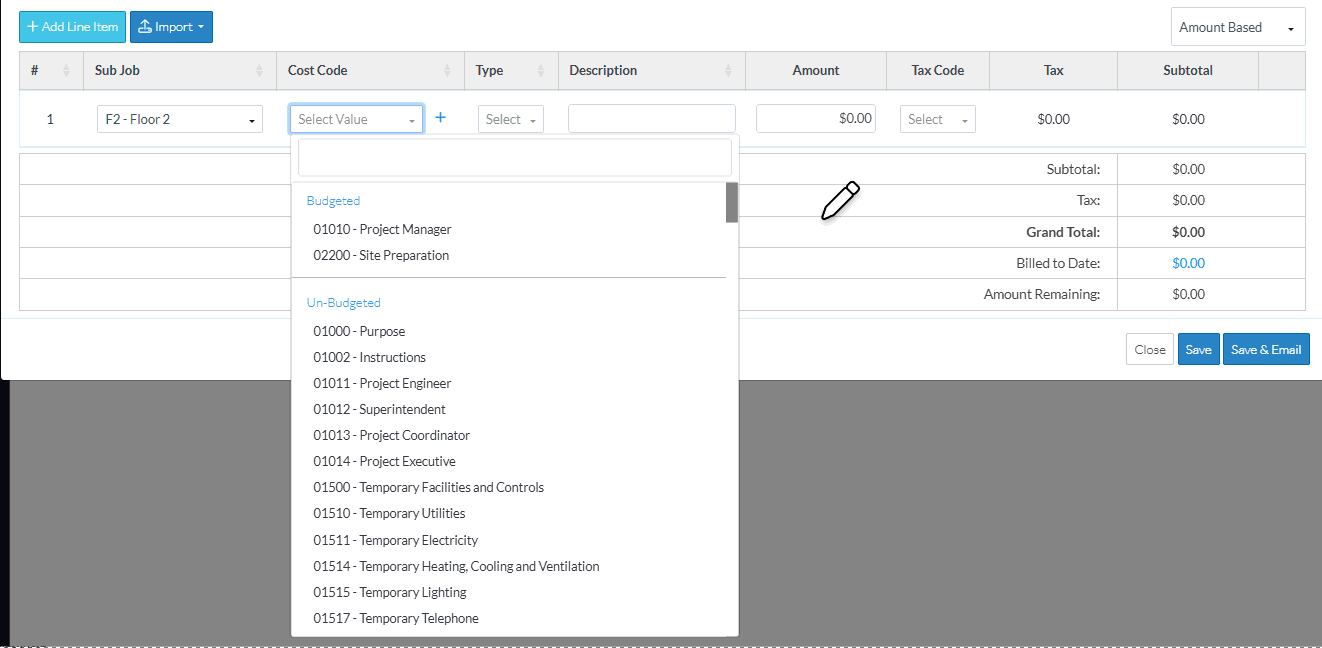This screenshot has height=648, width=1322.
Task: Select 02200 - Site Preparation option
Action: pos(381,255)
